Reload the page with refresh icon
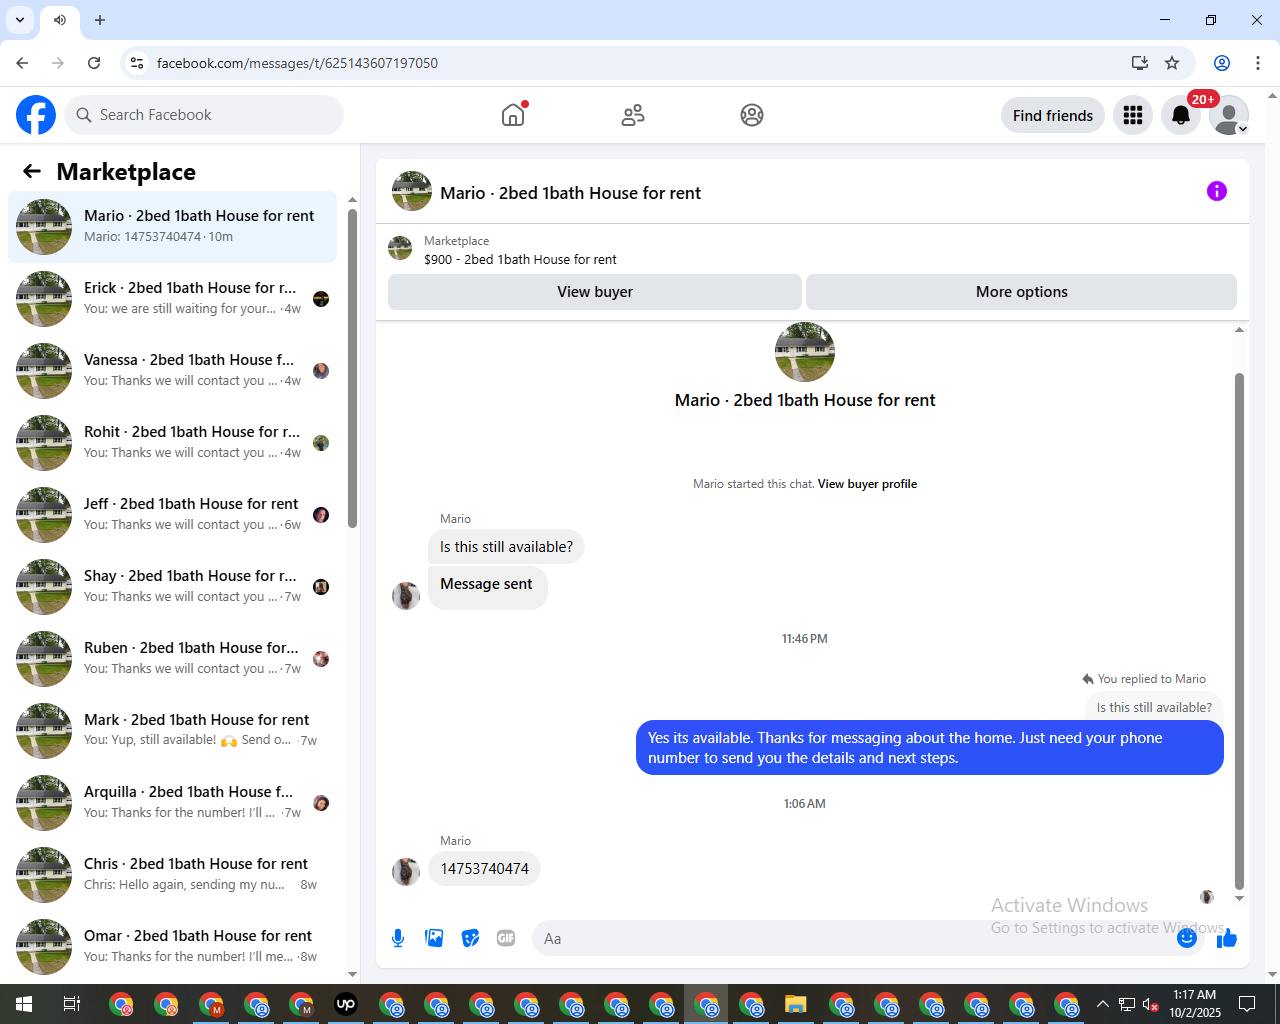Viewport: 1280px width, 1024px height. 94,63
